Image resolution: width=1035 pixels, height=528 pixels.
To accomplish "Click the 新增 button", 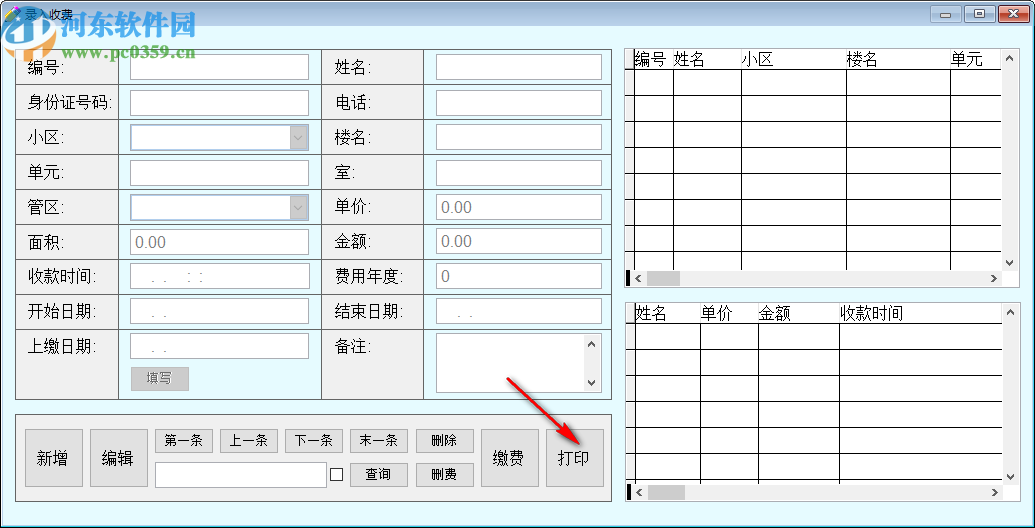I will tap(54, 458).
